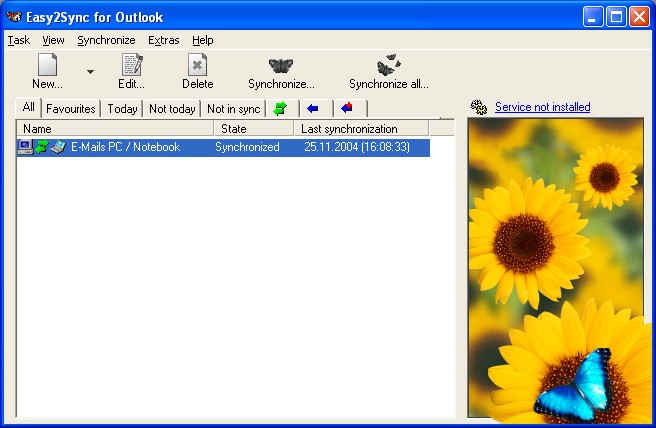The width and height of the screenshot is (656, 428).
Task: Select the blue left arrow filter tab
Action: click(313, 108)
